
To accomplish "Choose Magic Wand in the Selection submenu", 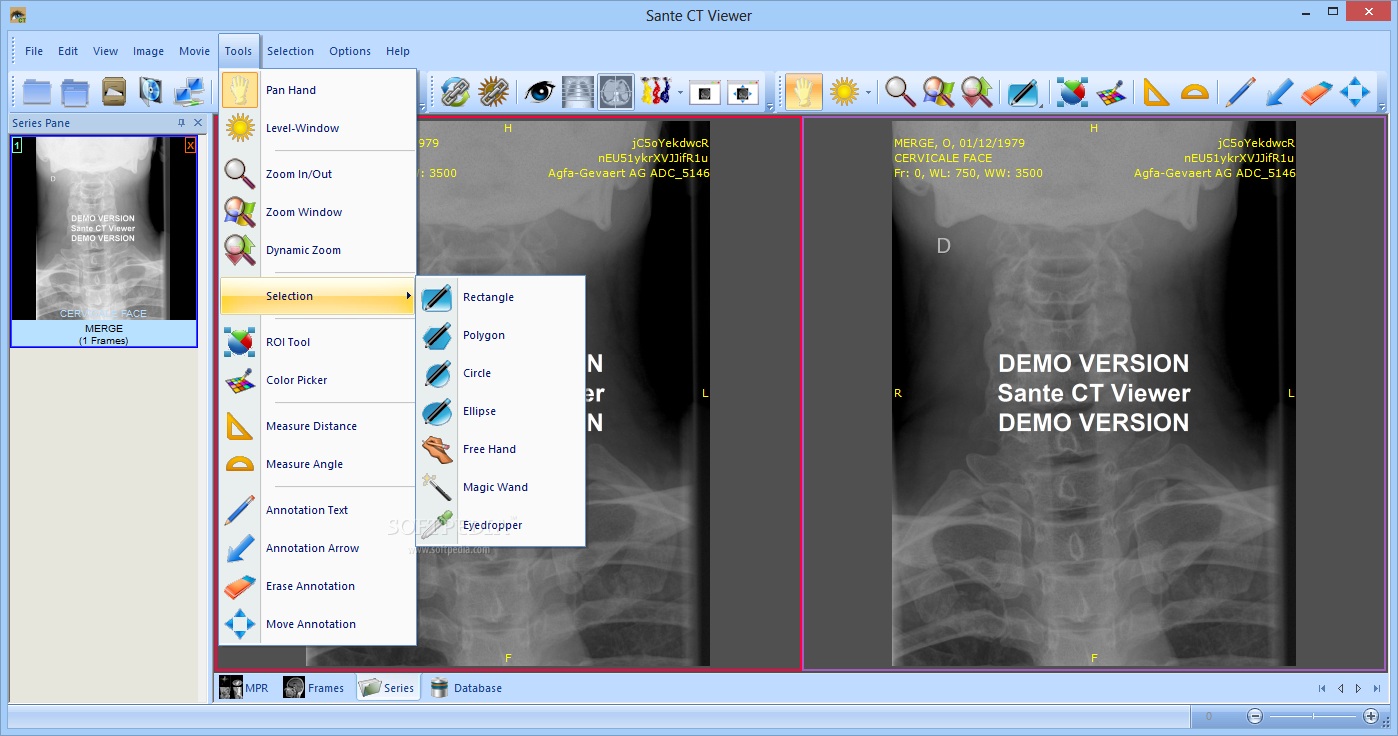I will (501, 487).
